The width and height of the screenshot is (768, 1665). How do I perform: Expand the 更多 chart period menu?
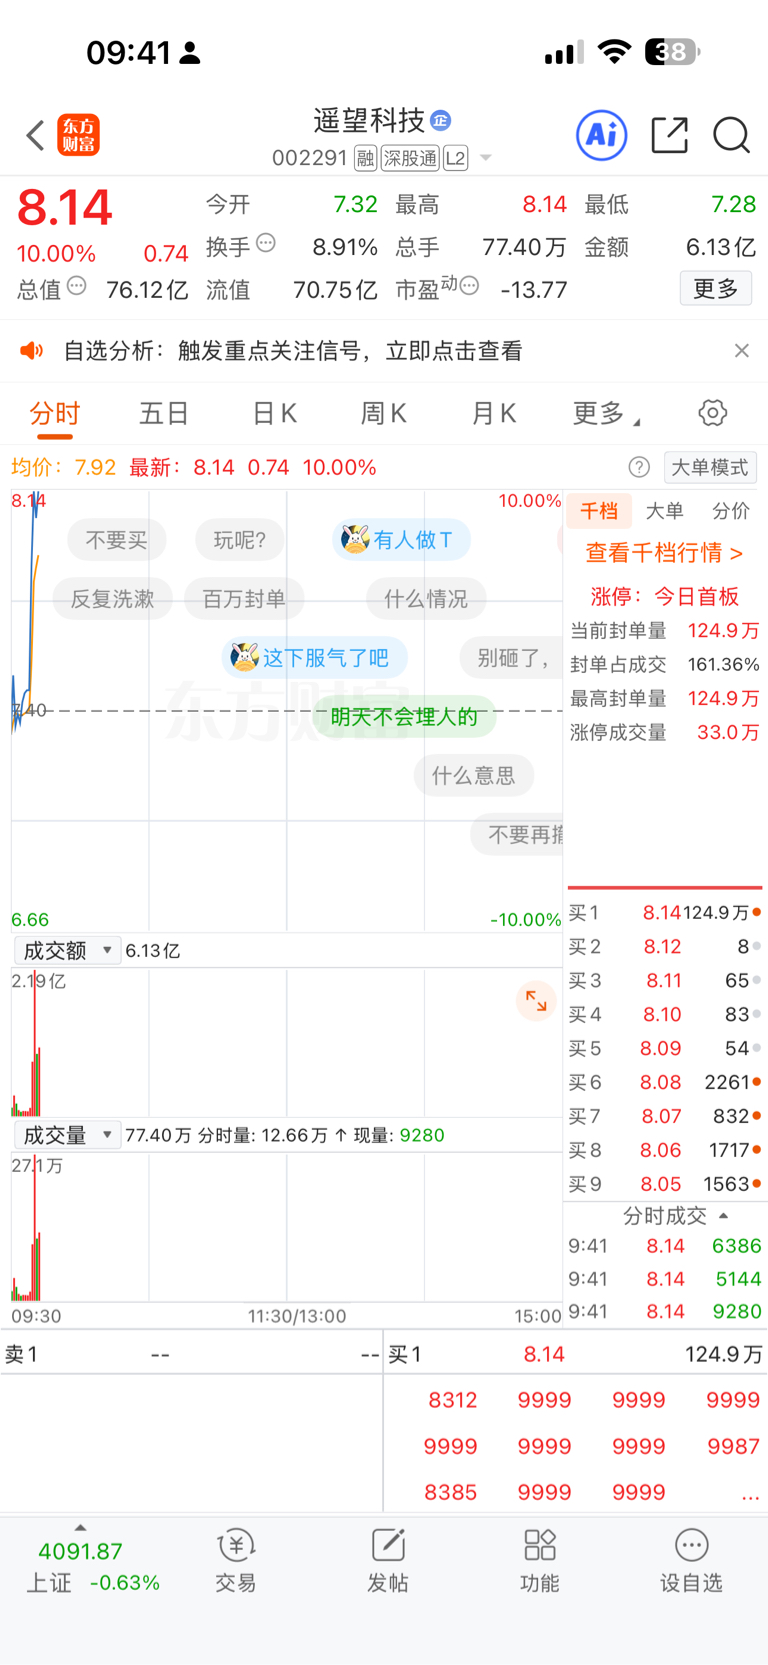[606, 414]
